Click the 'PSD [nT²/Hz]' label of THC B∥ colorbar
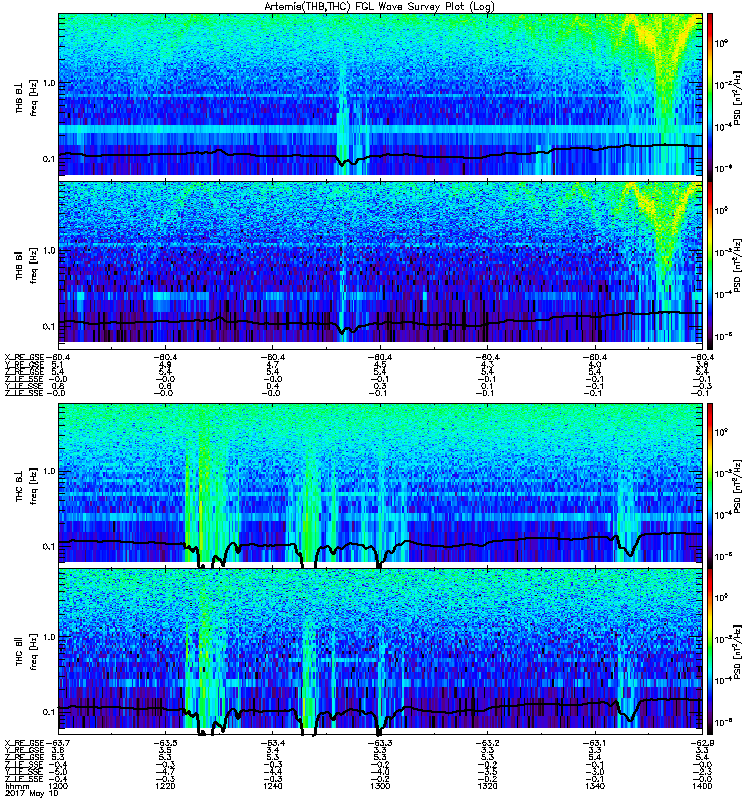Viewport: 750px width, 800px height. [739, 651]
